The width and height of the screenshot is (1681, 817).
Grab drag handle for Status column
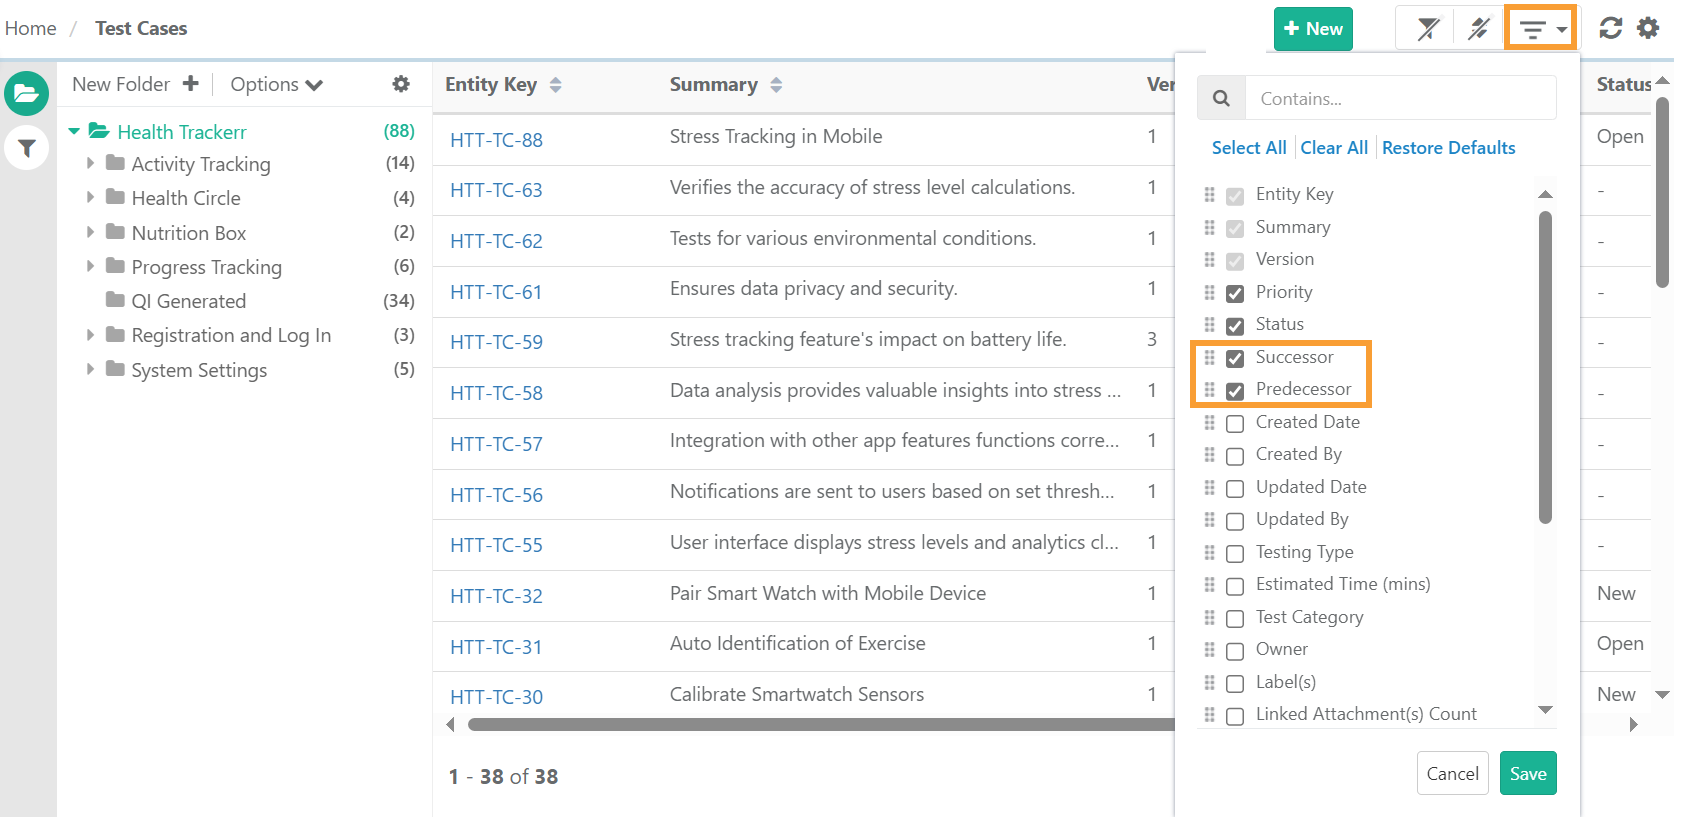(1209, 324)
